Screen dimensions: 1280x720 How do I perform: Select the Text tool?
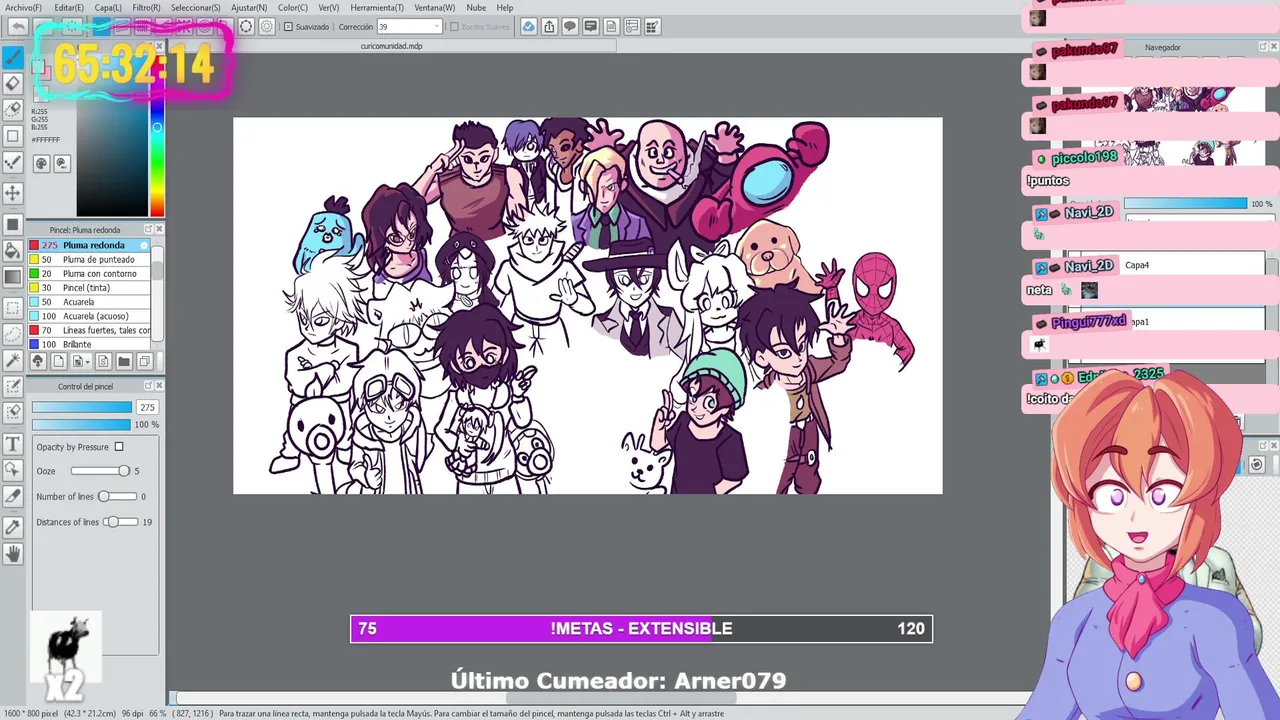click(x=13, y=444)
